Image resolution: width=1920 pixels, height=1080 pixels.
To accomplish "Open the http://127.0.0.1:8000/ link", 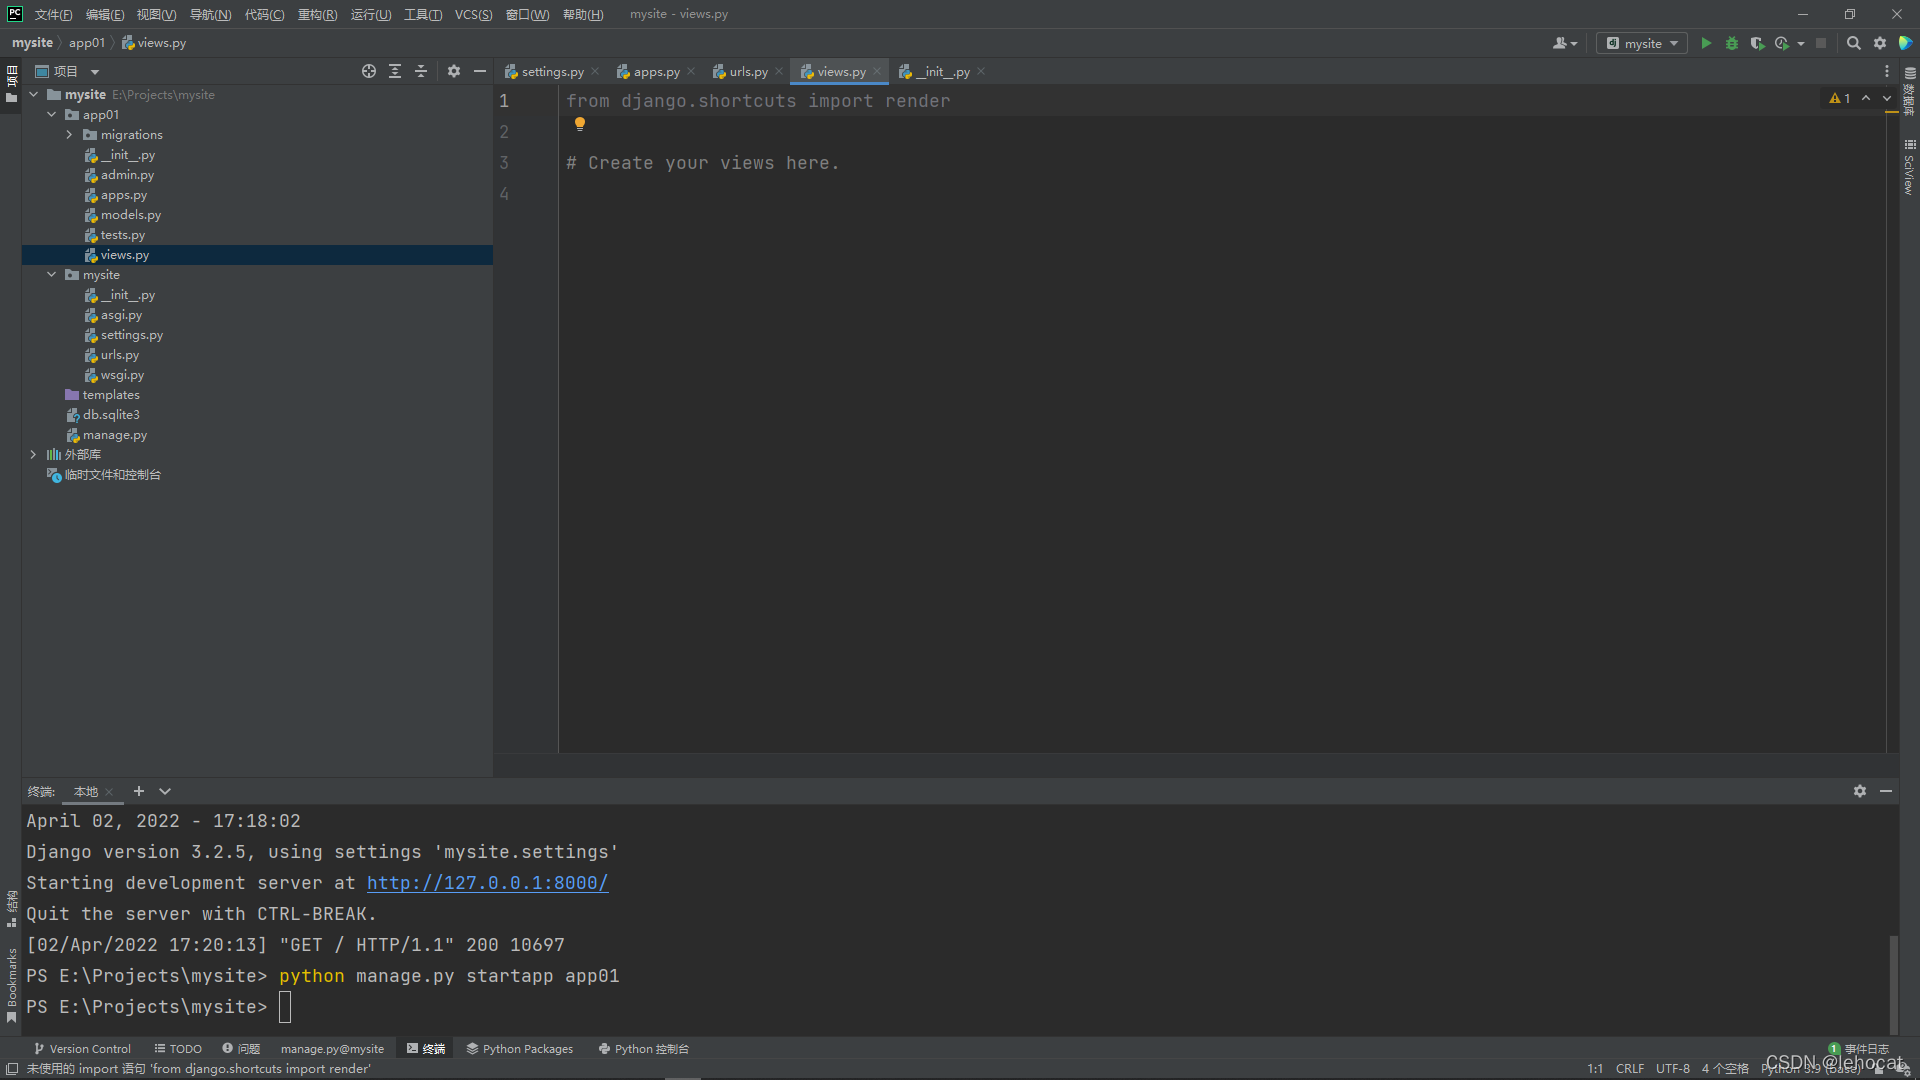I will 487,883.
